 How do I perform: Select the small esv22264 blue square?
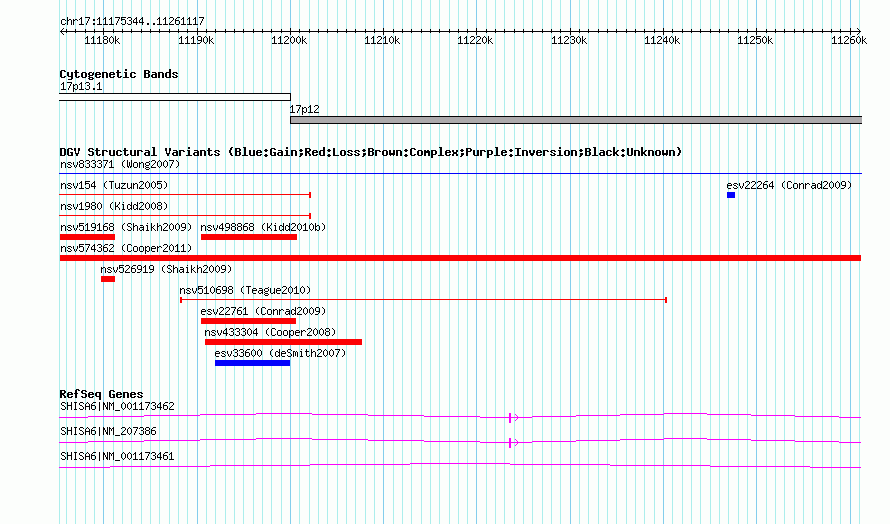pyautogui.click(x=731, y=195)
